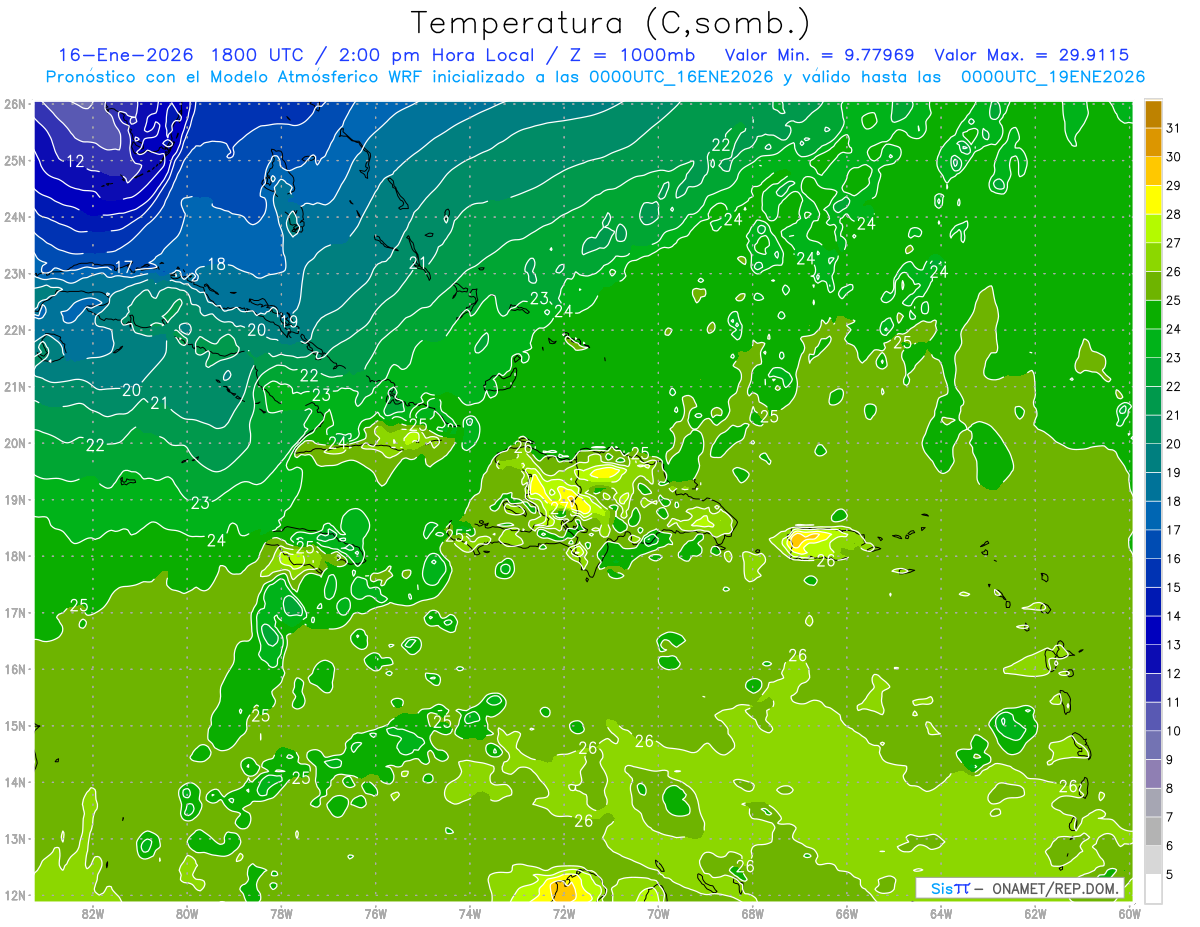Click the "66W" longitude axis label
1200x927 pixels.
(x=846, y=913)
